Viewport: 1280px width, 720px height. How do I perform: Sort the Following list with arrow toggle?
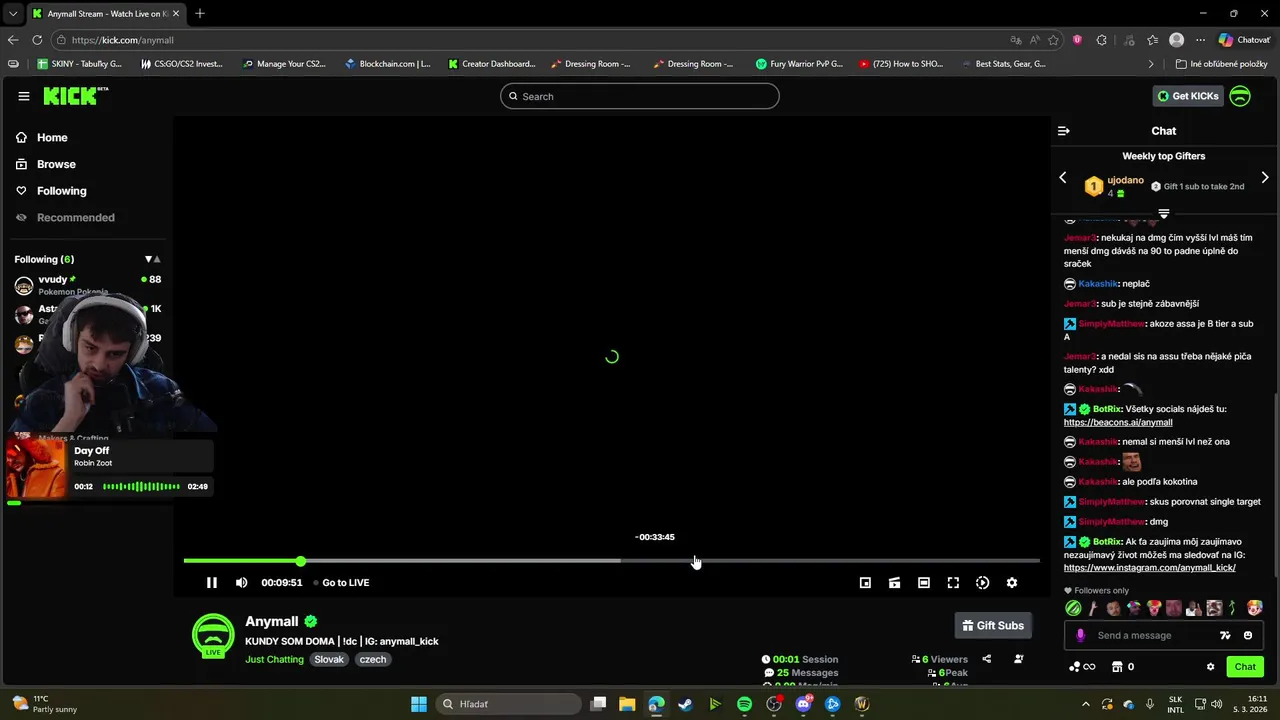[152, 259]
